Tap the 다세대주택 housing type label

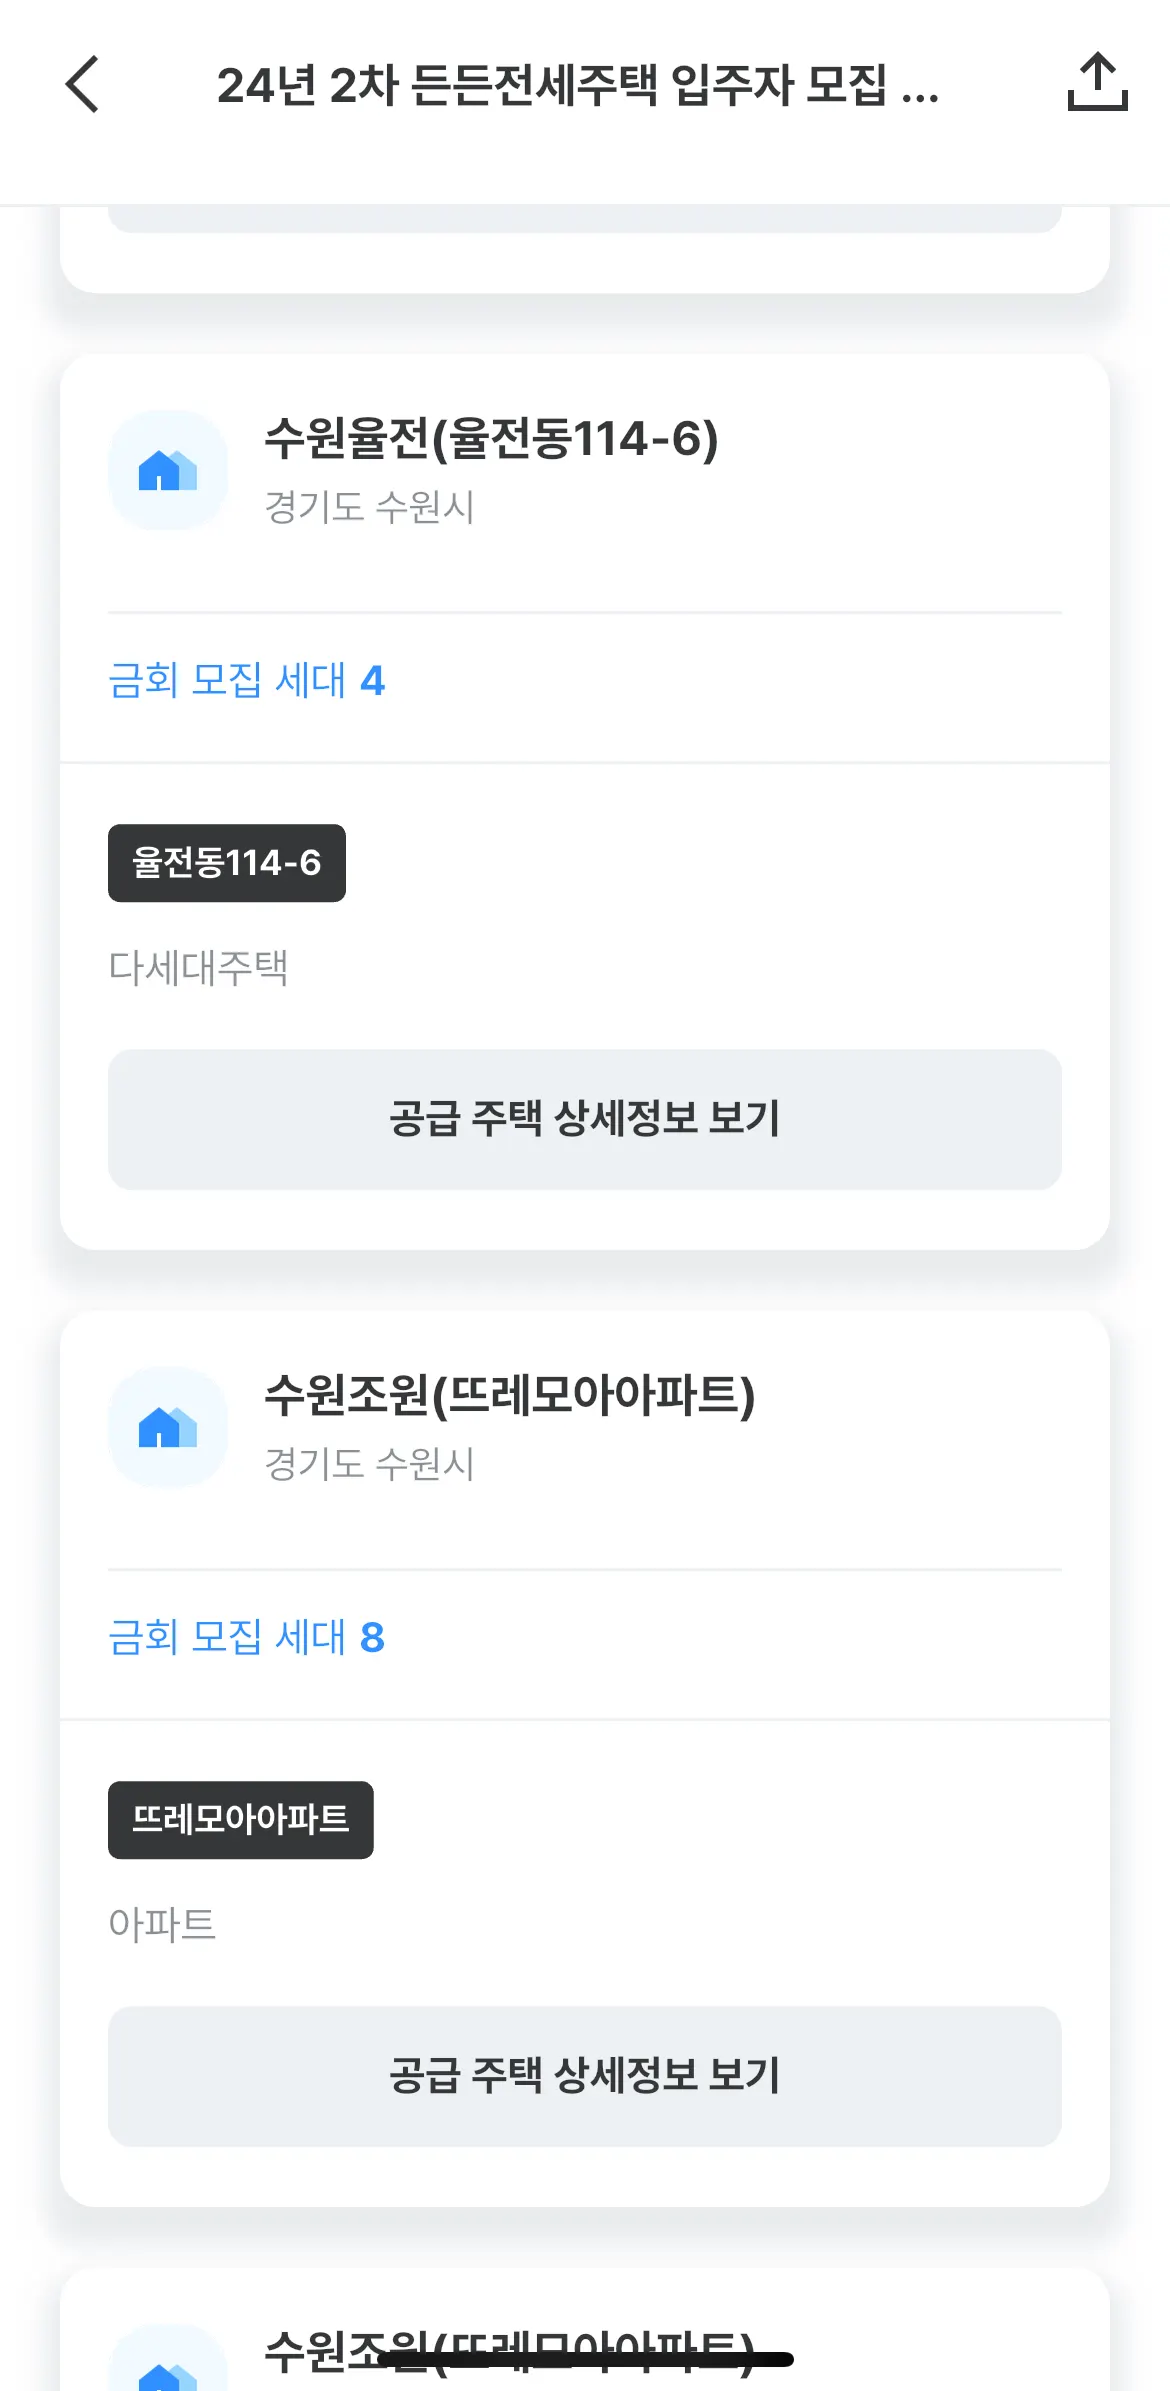point(198,968)
